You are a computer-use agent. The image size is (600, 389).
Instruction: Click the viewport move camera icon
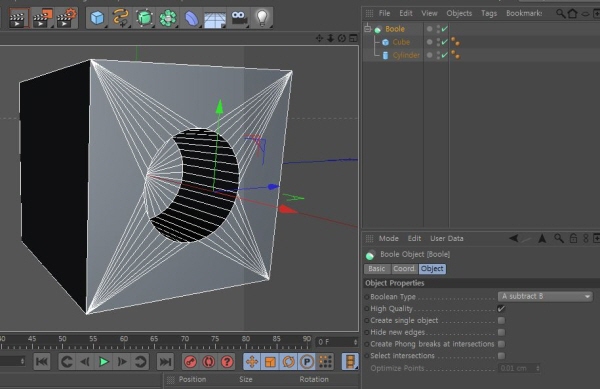click(319, 38)
